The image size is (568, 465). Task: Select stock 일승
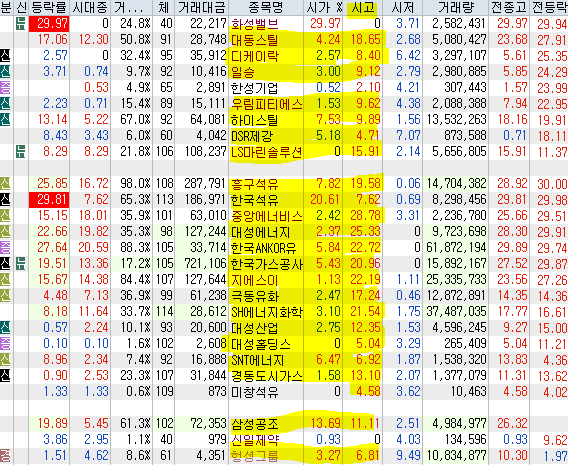click(243, 72)
